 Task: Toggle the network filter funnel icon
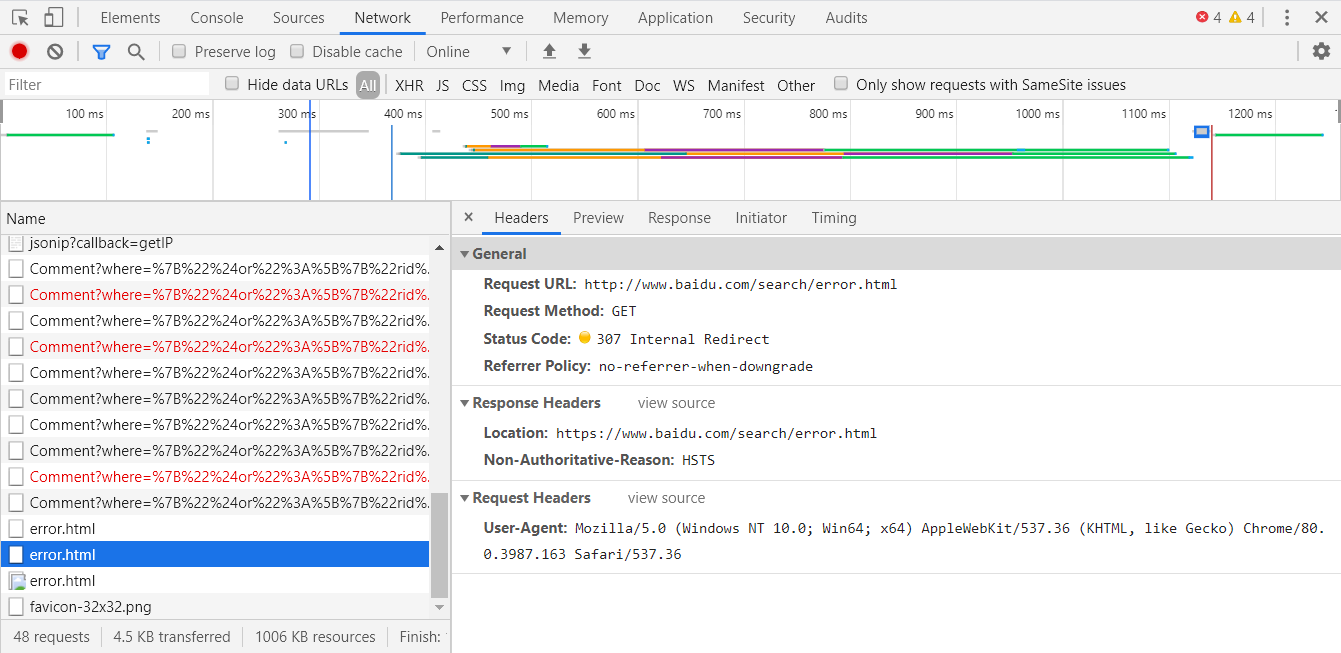(x=101, y=51)
